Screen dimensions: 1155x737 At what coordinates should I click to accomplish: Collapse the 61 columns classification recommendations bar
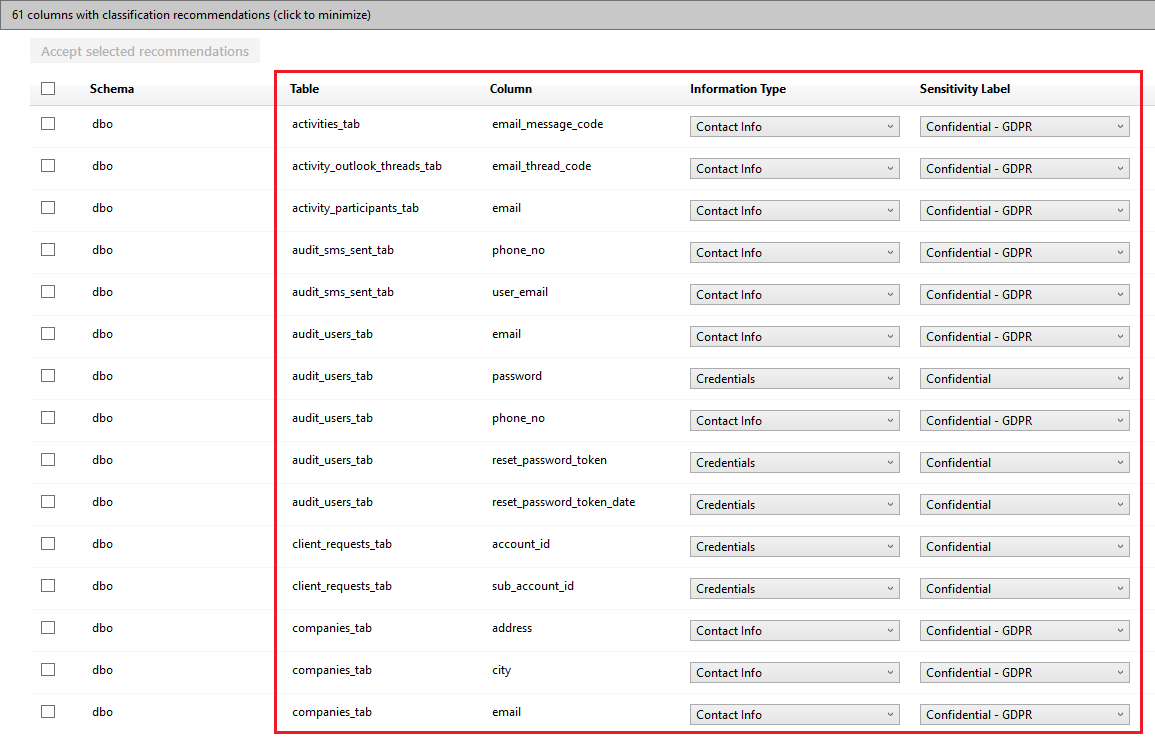tap(191, 15)
